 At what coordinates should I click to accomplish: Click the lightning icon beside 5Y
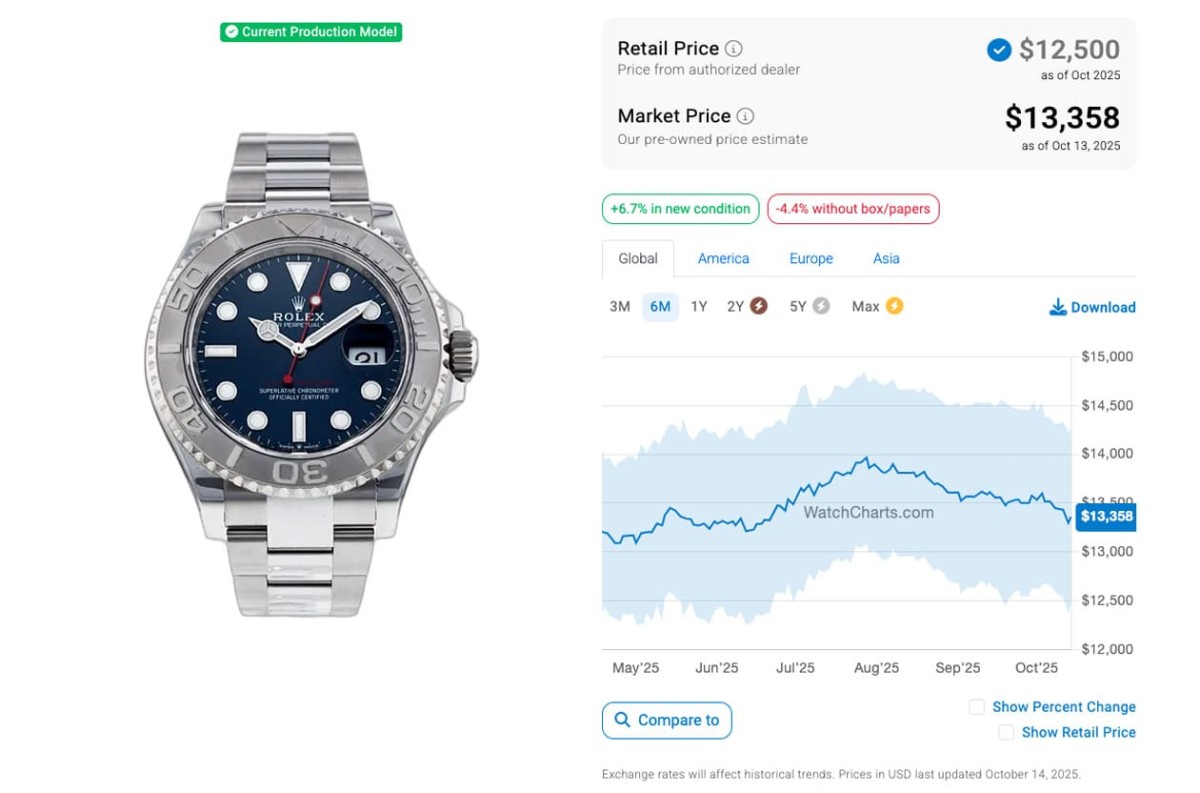pyautogui.click(x=821, y=306)
